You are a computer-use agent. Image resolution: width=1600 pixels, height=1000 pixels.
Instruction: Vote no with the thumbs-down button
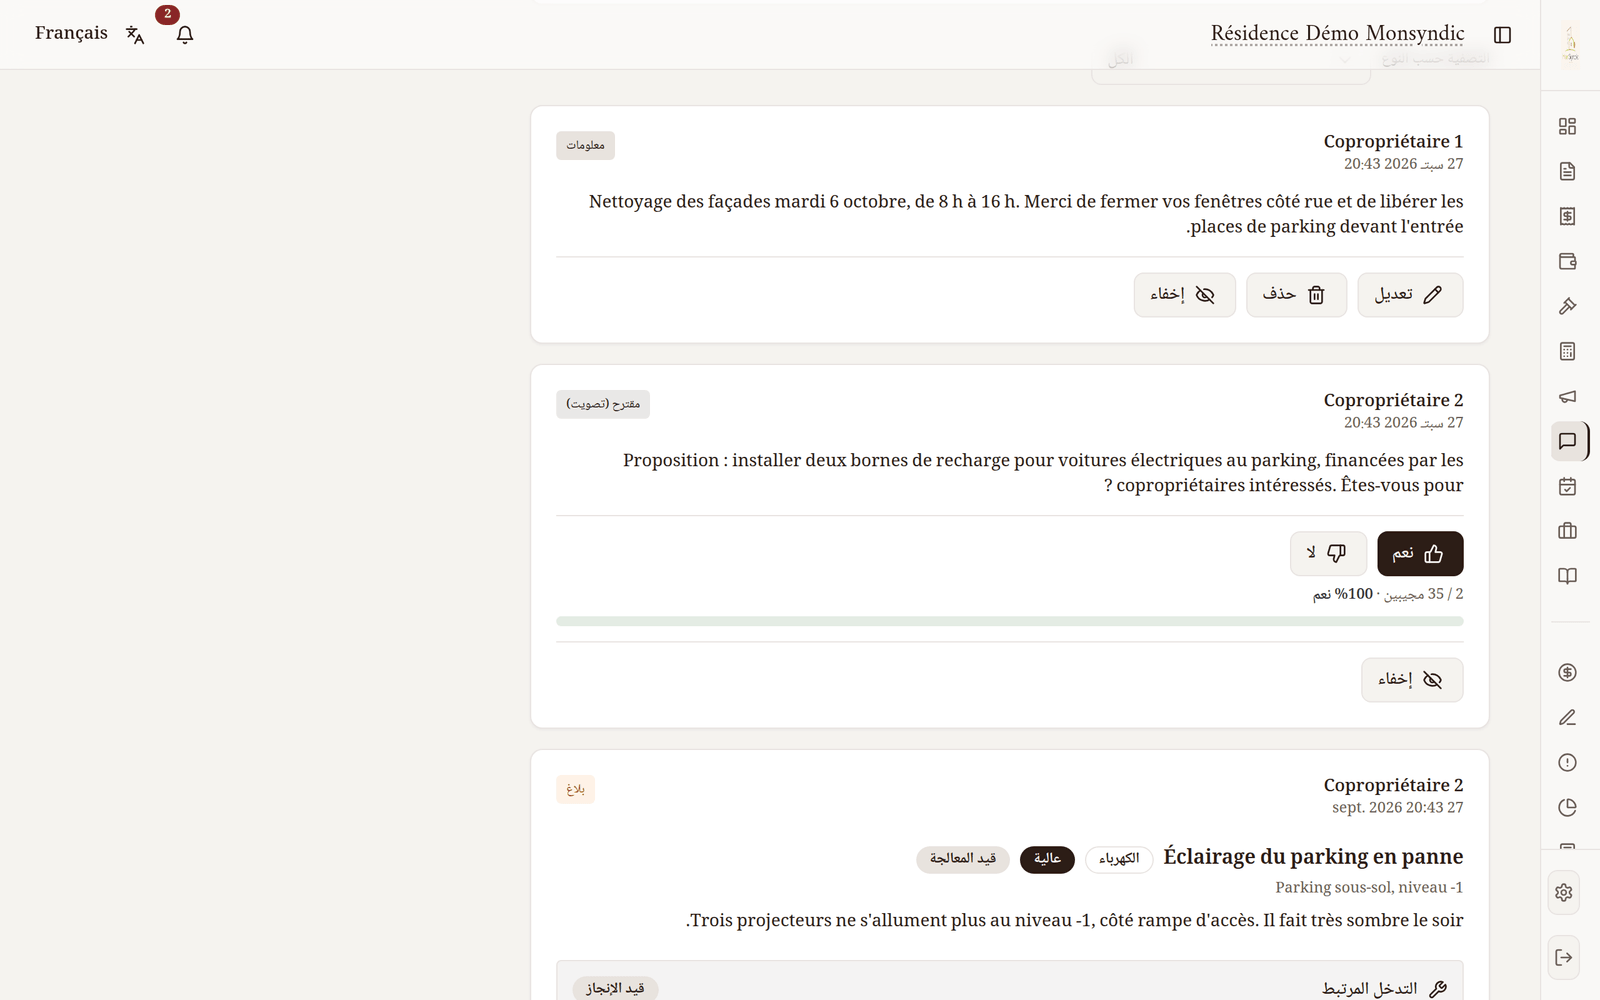tap(1328, 554)
